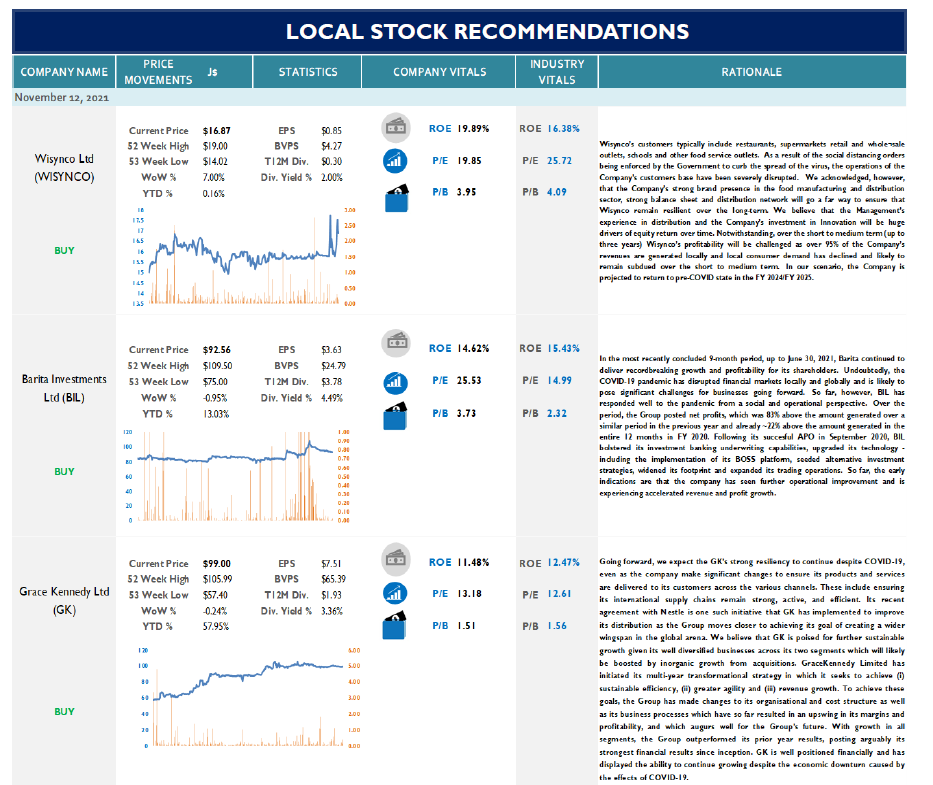This screenshot has height=785, width=933.
Task: Click Barita company ROE 14.62%
Action: [x=473, y=348]
